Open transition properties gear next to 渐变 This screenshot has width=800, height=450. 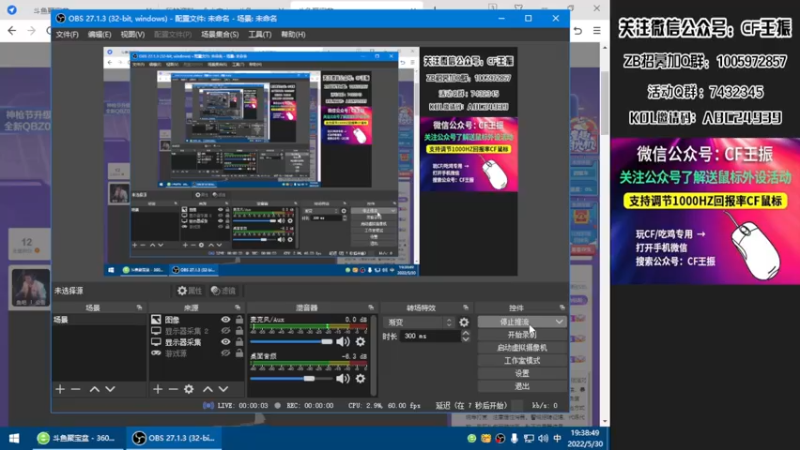[x=464, y=322]
